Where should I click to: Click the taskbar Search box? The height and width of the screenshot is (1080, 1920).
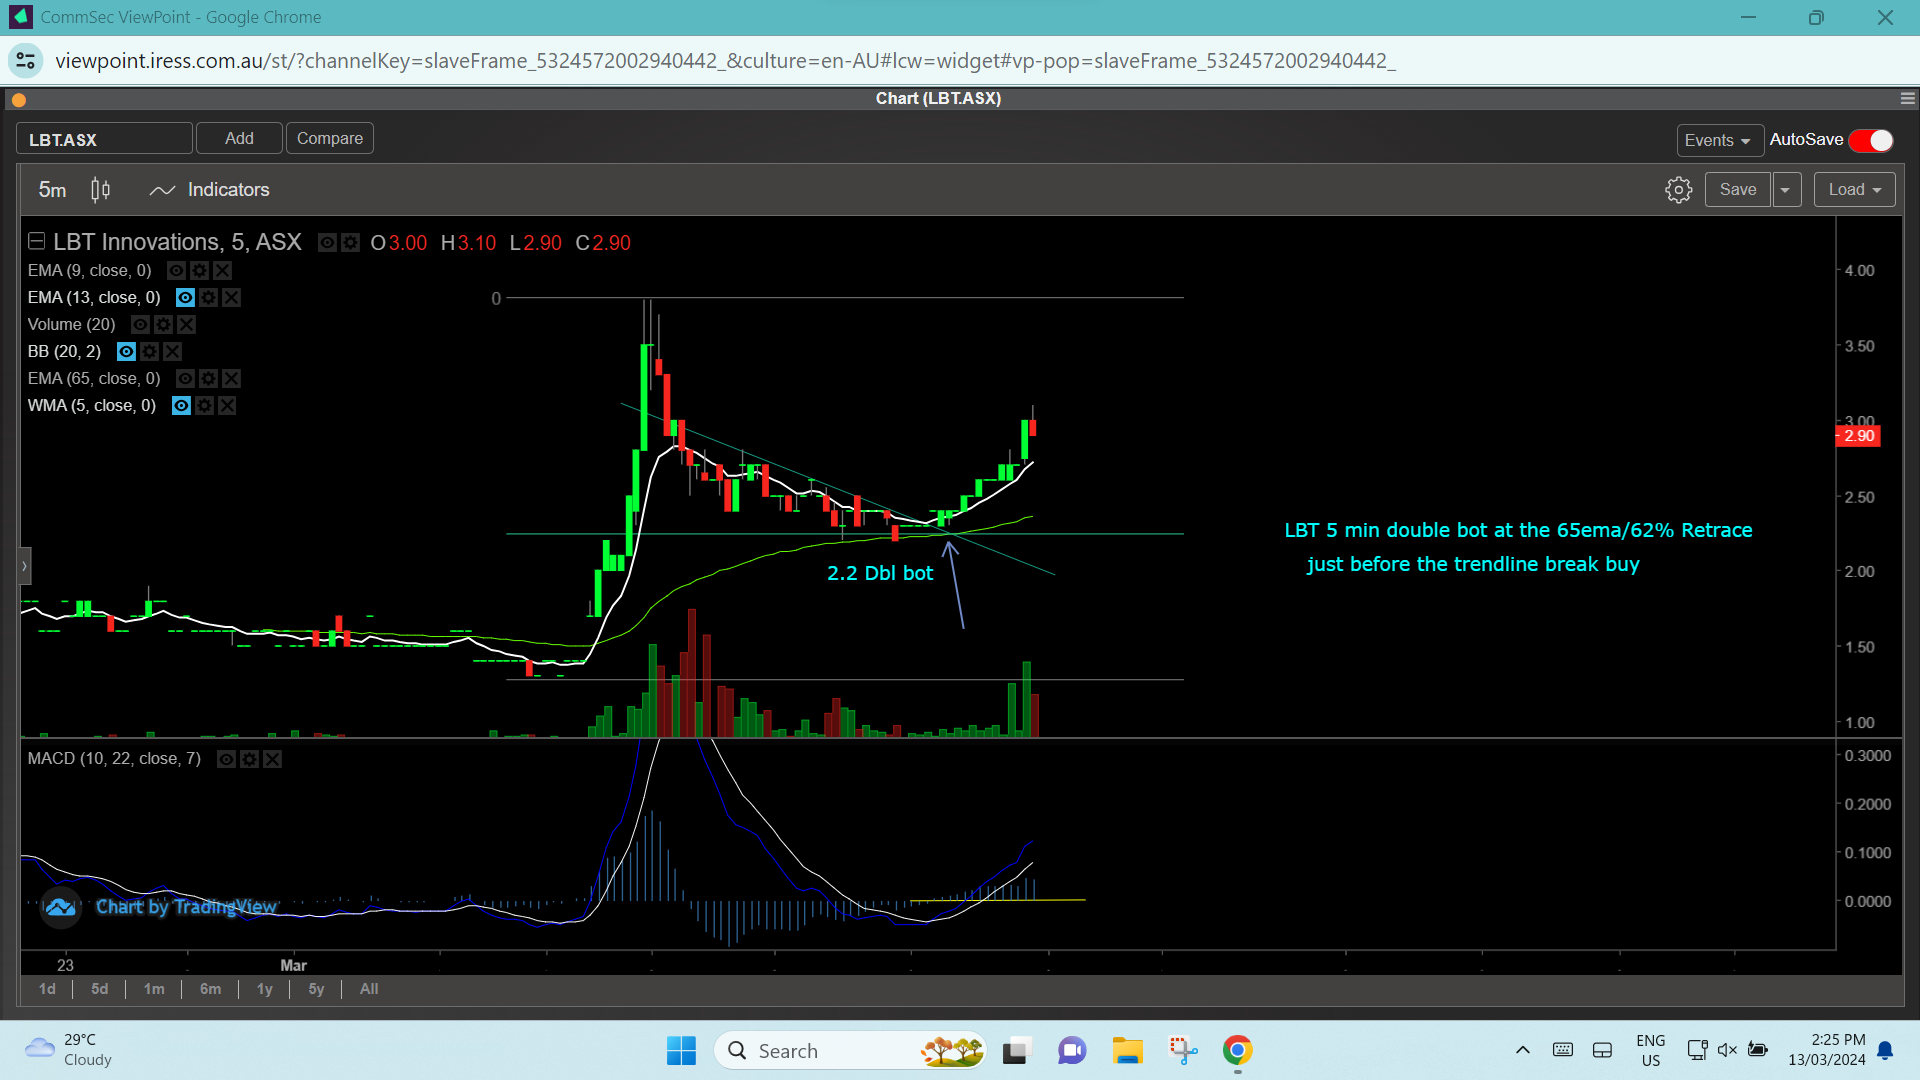(x=850, y=1051)
